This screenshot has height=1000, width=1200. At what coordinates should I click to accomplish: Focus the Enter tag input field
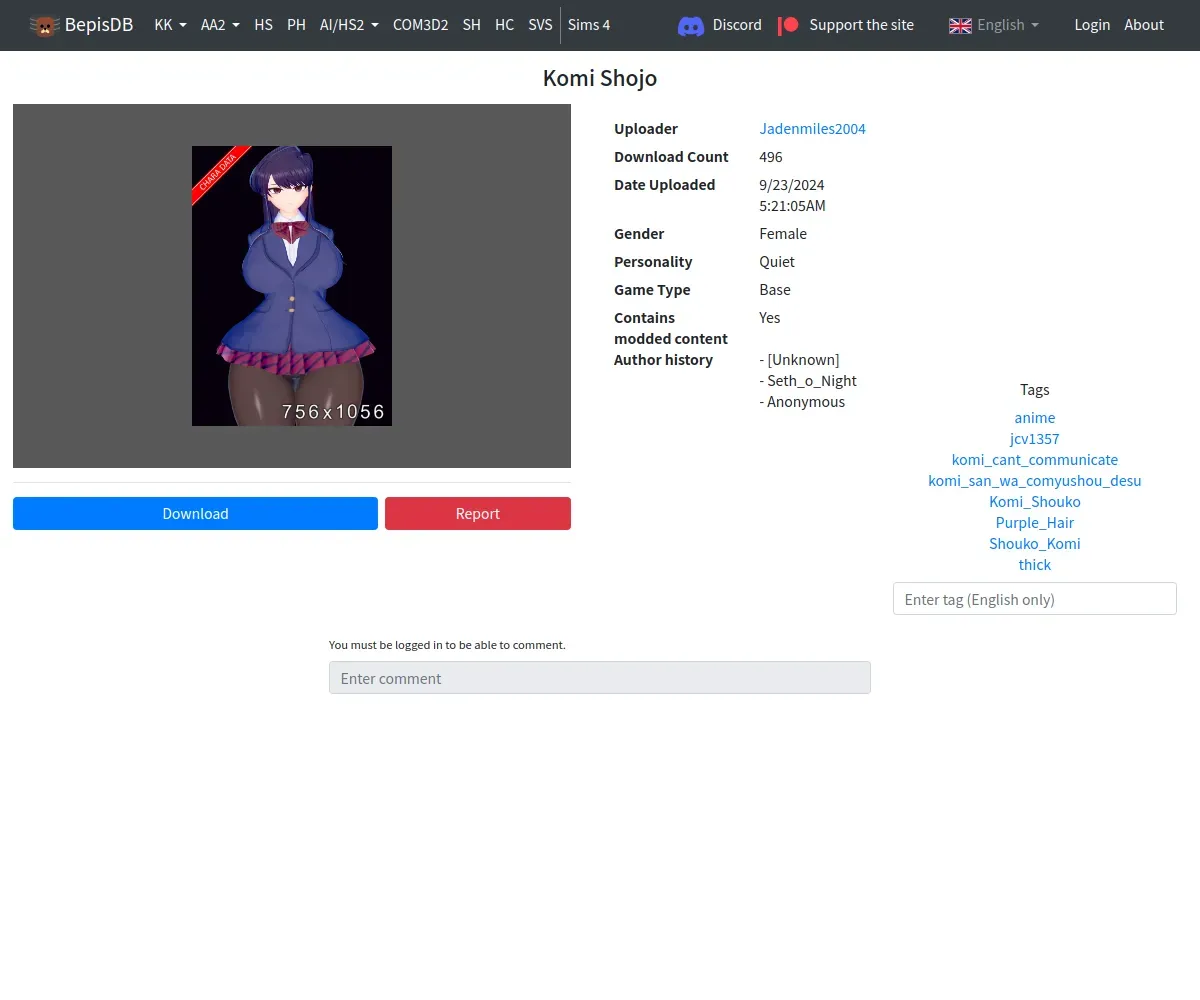pyautogui.click(x=1035, y=599)
